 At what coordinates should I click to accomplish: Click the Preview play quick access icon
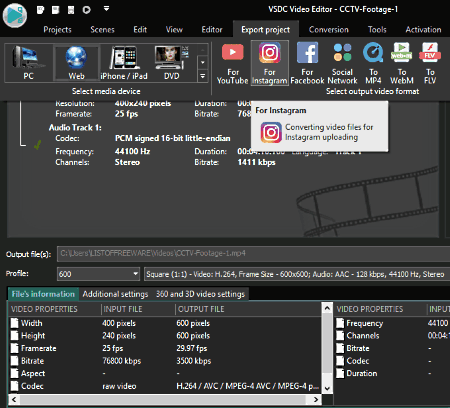(87, 10)
